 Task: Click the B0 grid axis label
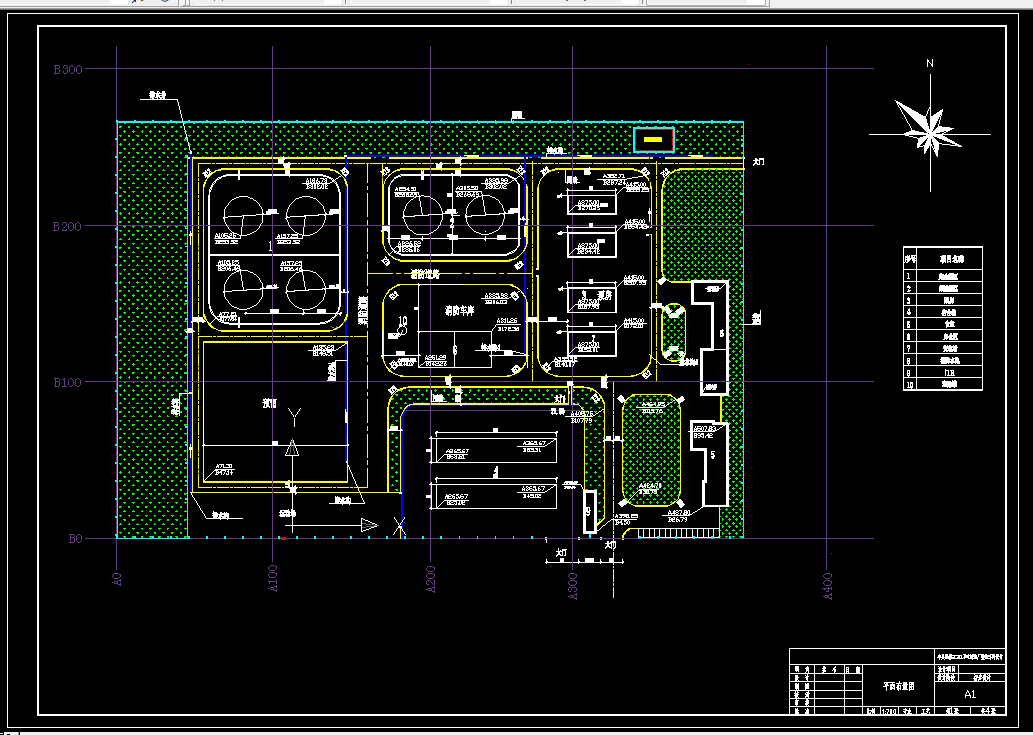(76, 539)
